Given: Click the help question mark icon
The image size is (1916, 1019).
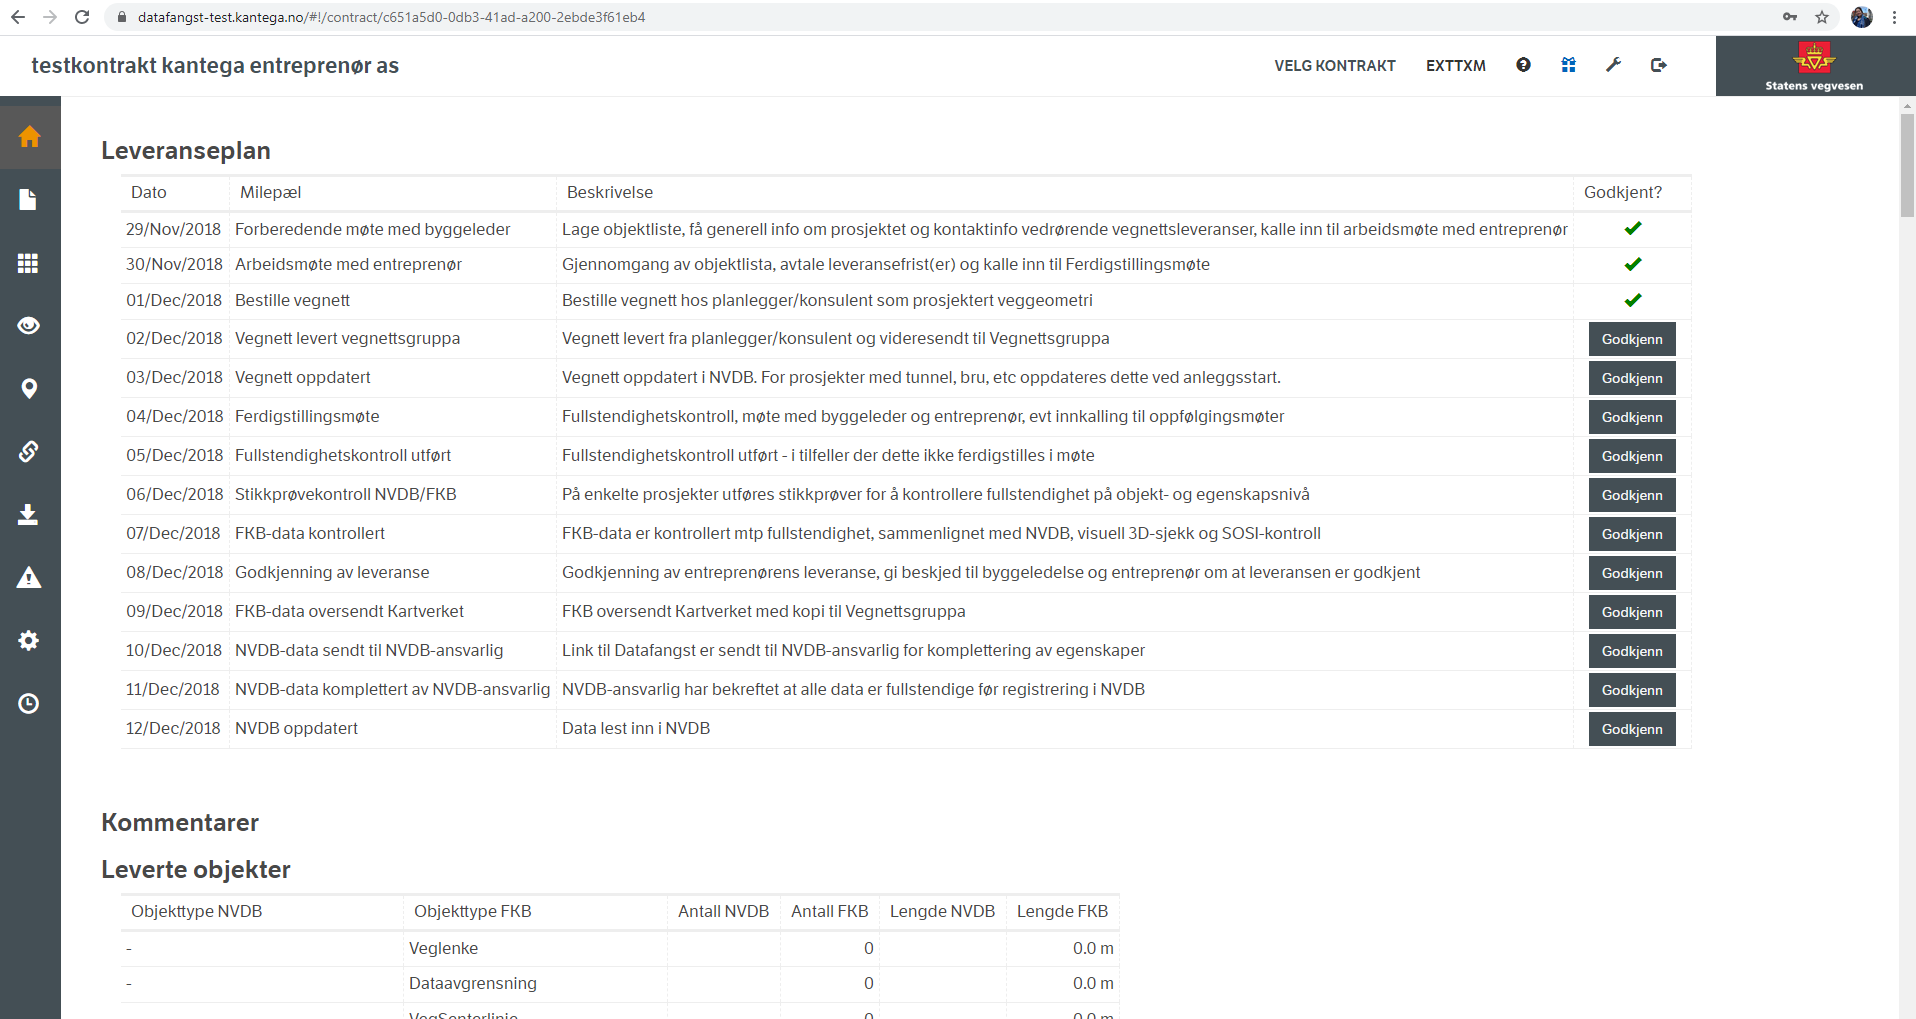Looking at the screenshot, I should (x=1523, y=65).
